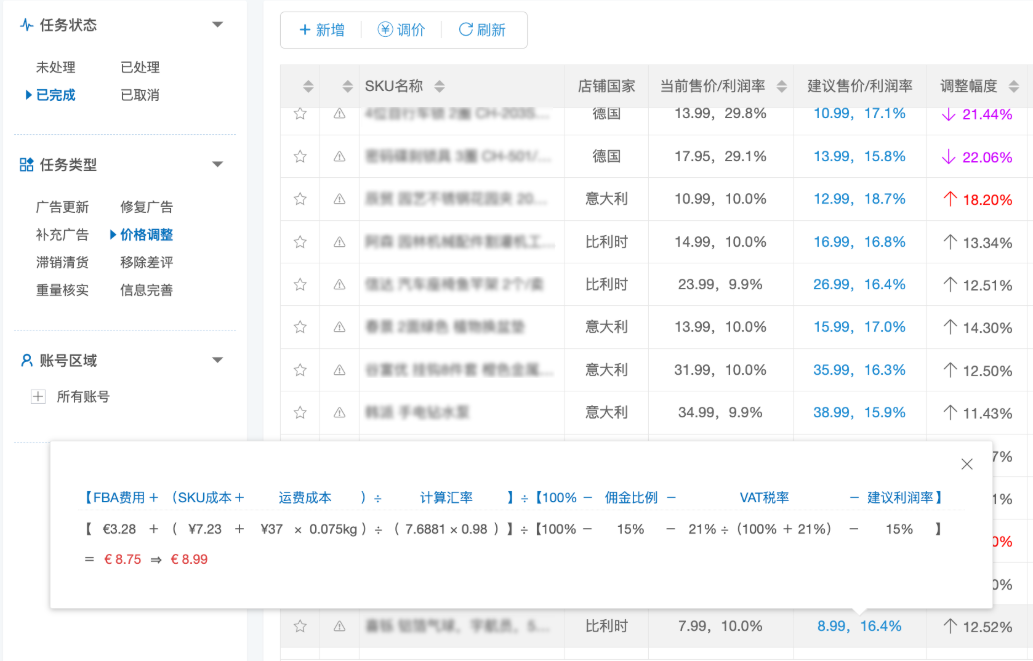
Task: Star the 意大利 34.99 row
Action: click(x=300, y=412)
